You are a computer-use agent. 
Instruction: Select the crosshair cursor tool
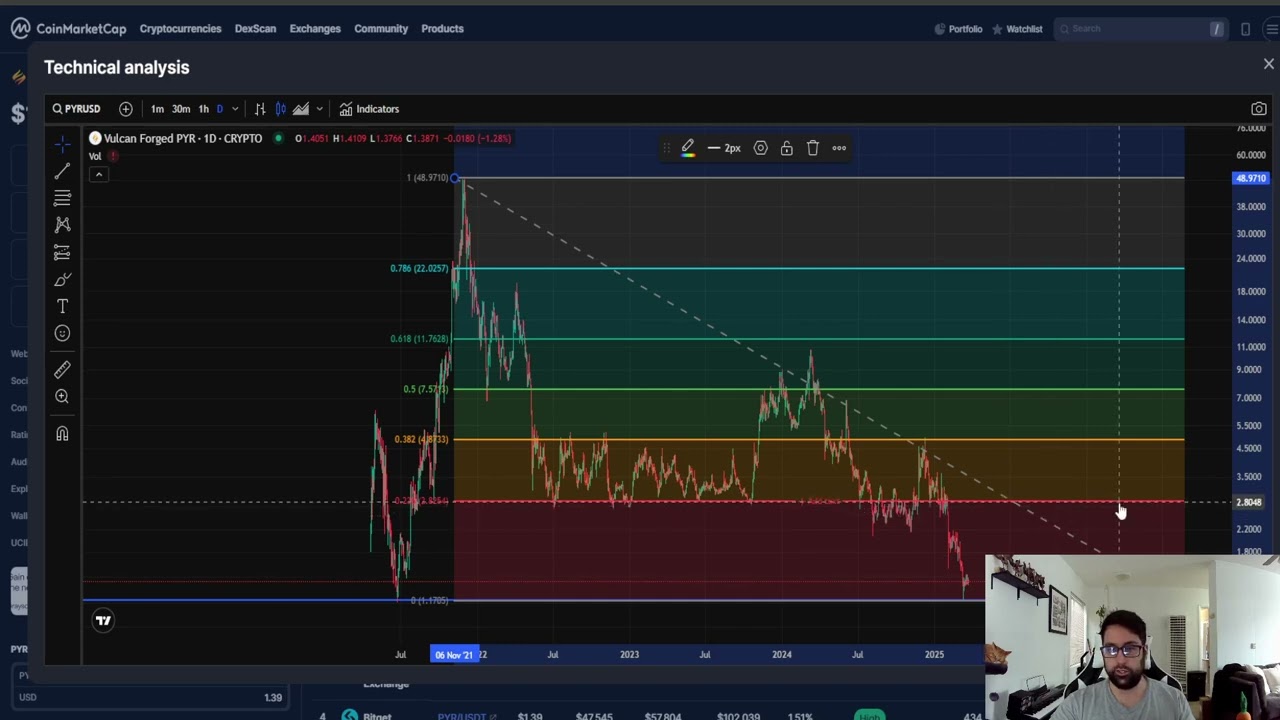point(62,144)
